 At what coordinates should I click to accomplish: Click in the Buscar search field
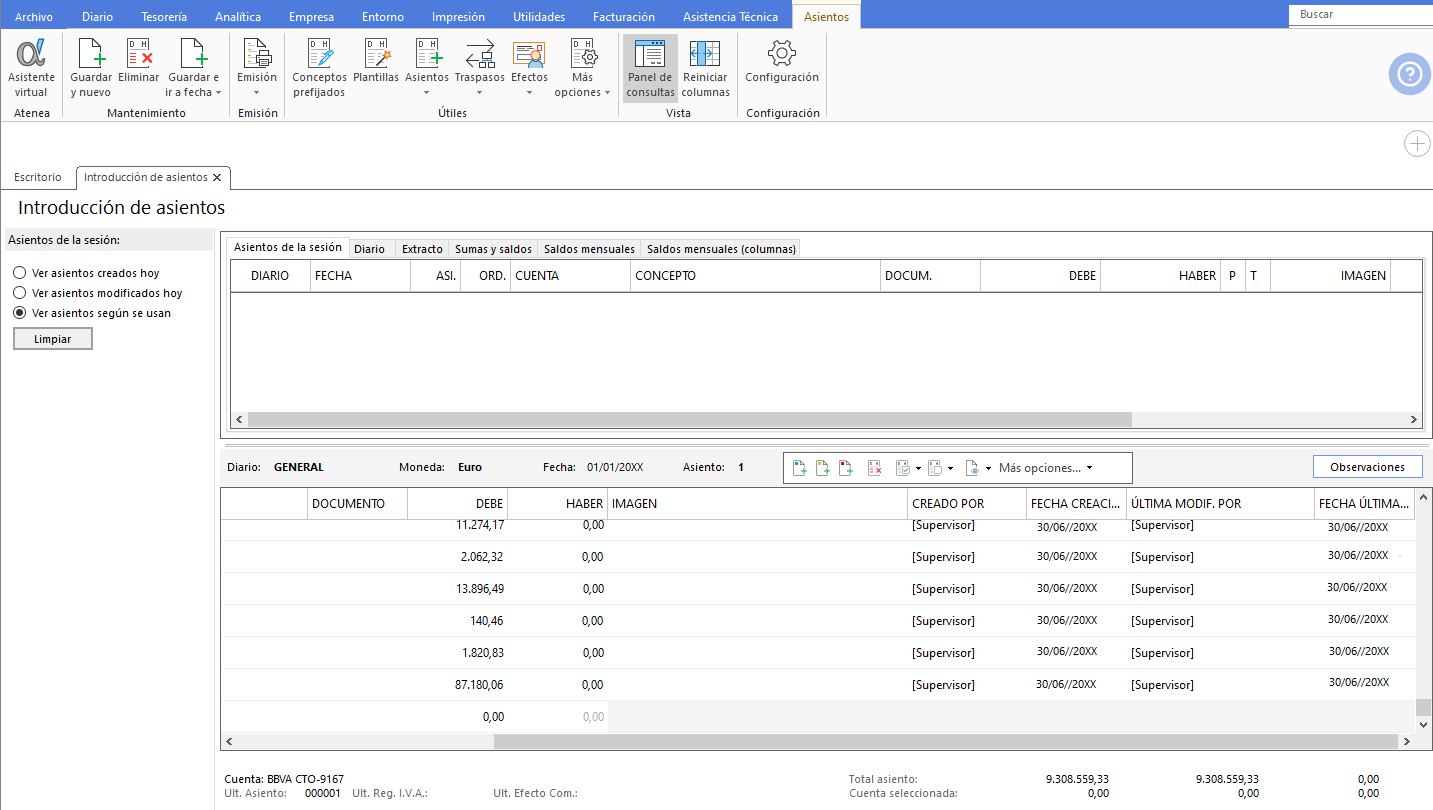point(1360,15)
